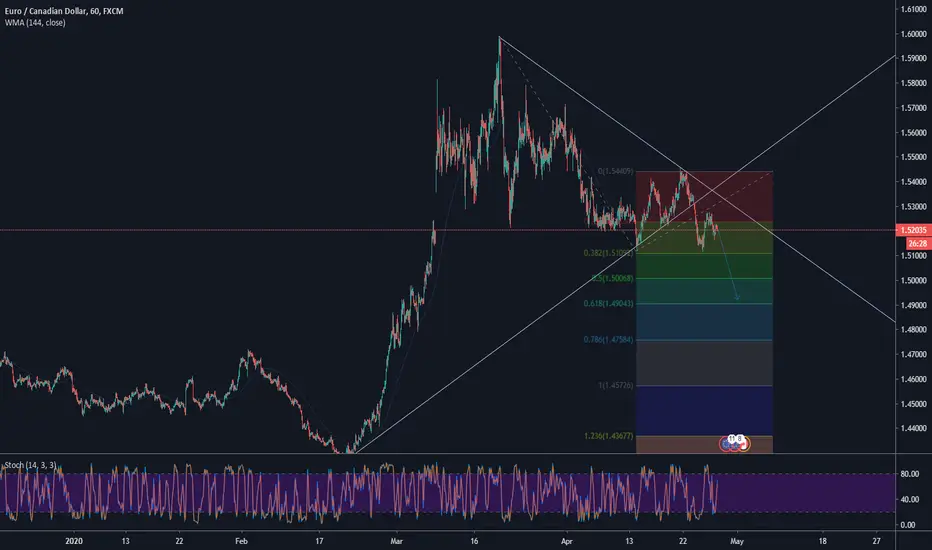Click the Mar date axis label
This screenshot has height=550, width=932.
(x=396, y=541)
